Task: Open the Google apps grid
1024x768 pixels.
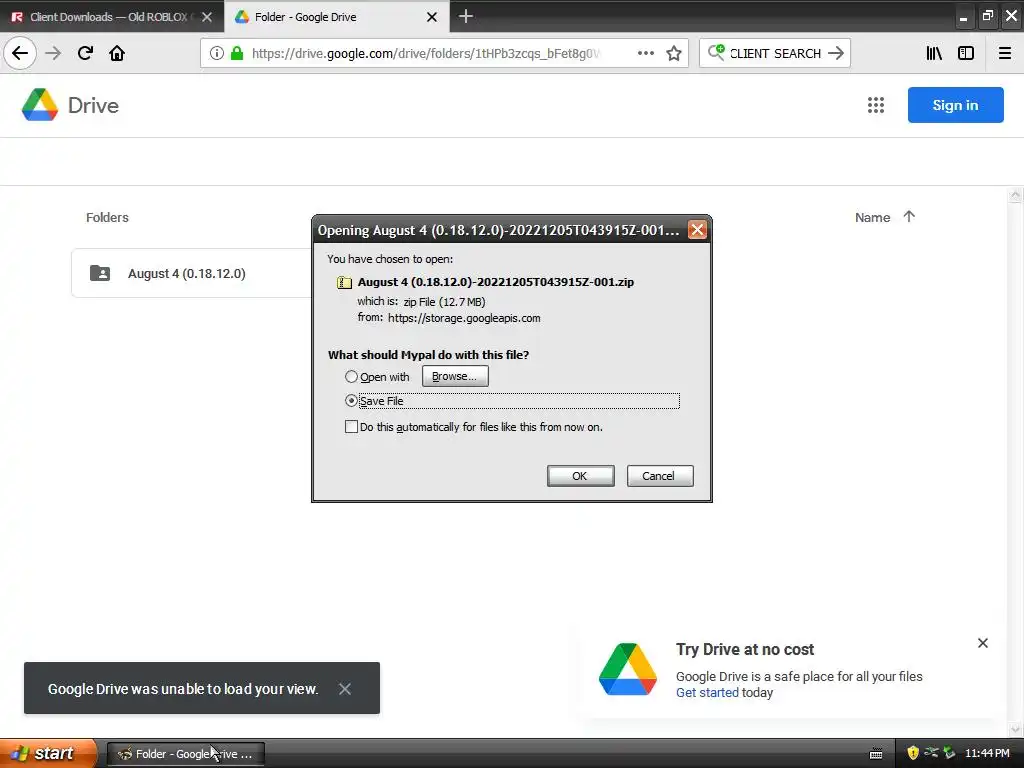Action: pyautogui.click(x=876, y=105)
